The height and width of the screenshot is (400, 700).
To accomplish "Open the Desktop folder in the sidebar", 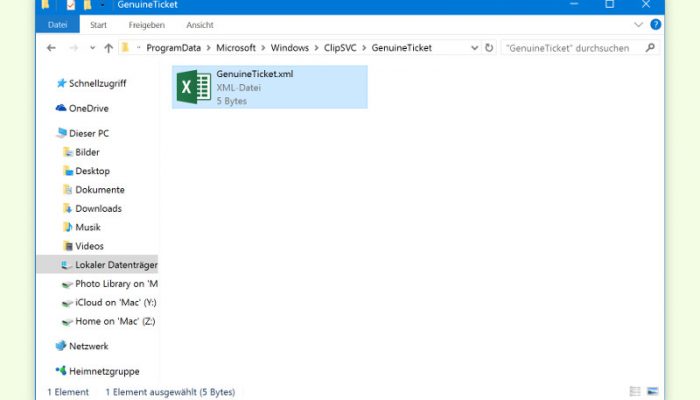I will tap(92, 171).
